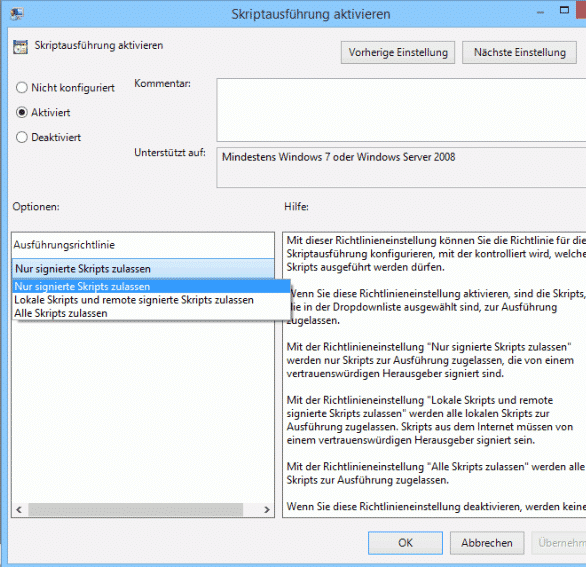The image size is (586, 568).
Task: Click the policy setting icon beside the heading
Action: (20, 47)
